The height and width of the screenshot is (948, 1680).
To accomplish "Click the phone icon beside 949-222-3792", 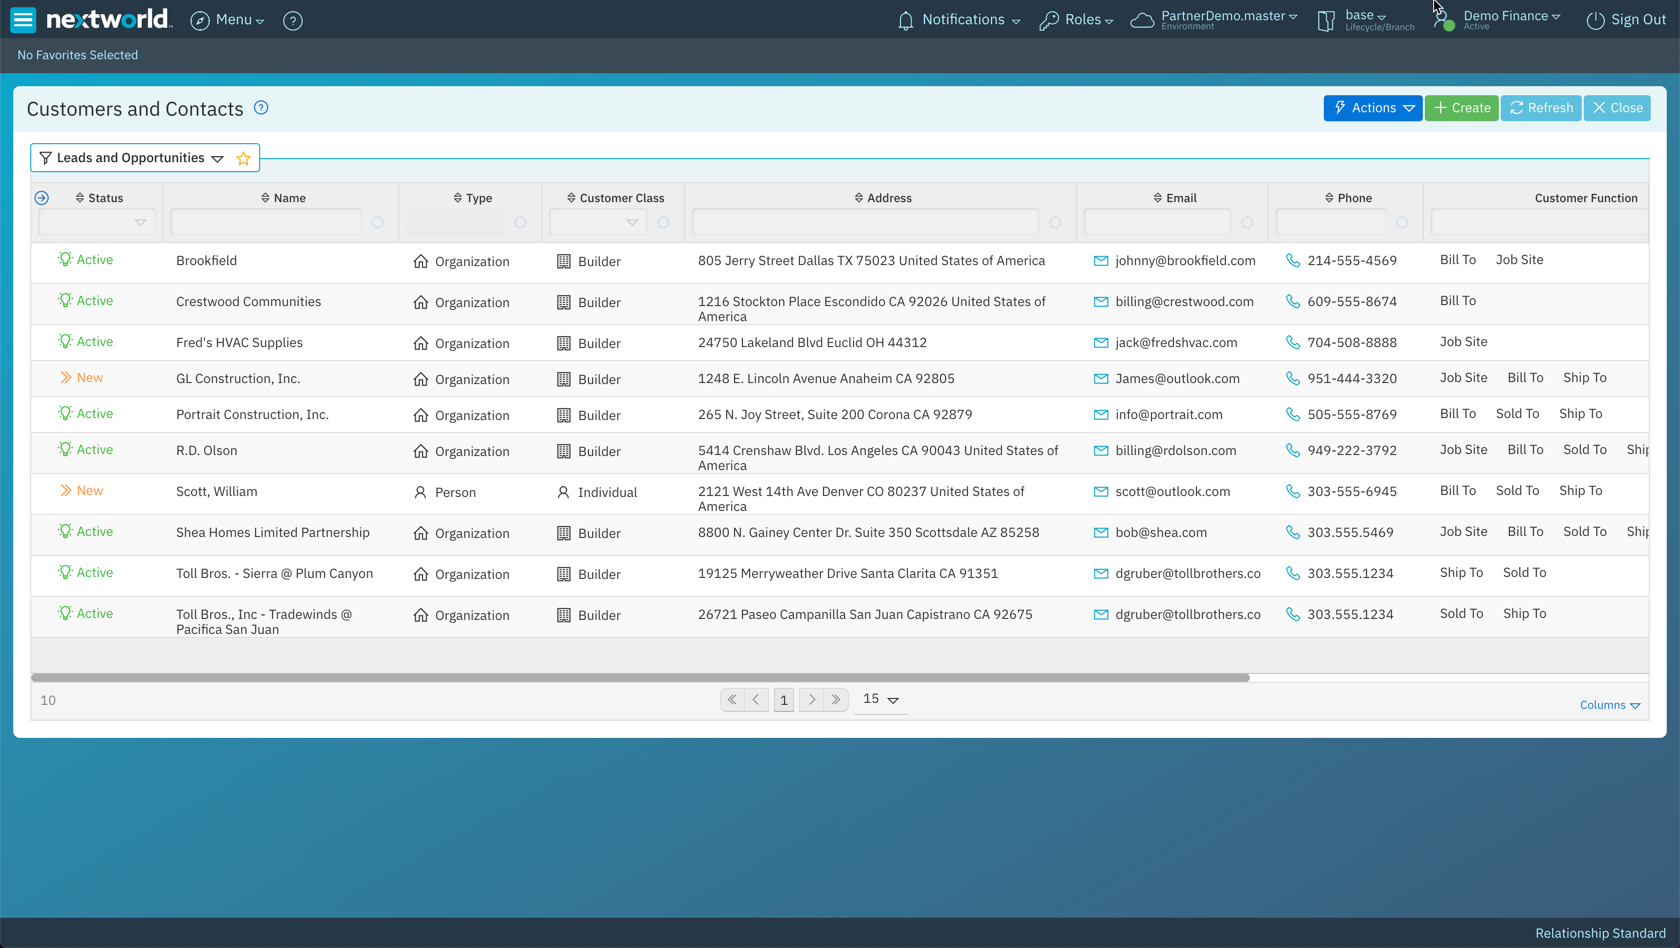I will click(1293, 450).
